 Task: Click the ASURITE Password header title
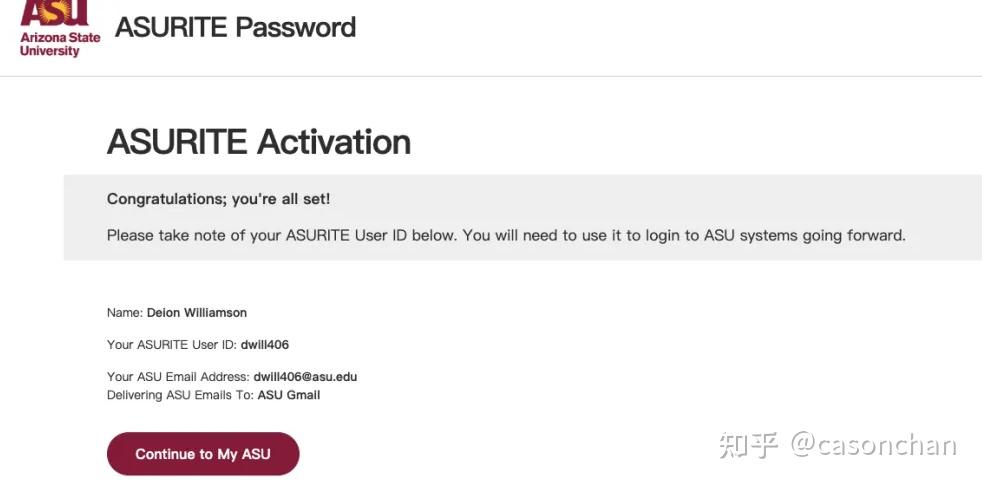235,27
